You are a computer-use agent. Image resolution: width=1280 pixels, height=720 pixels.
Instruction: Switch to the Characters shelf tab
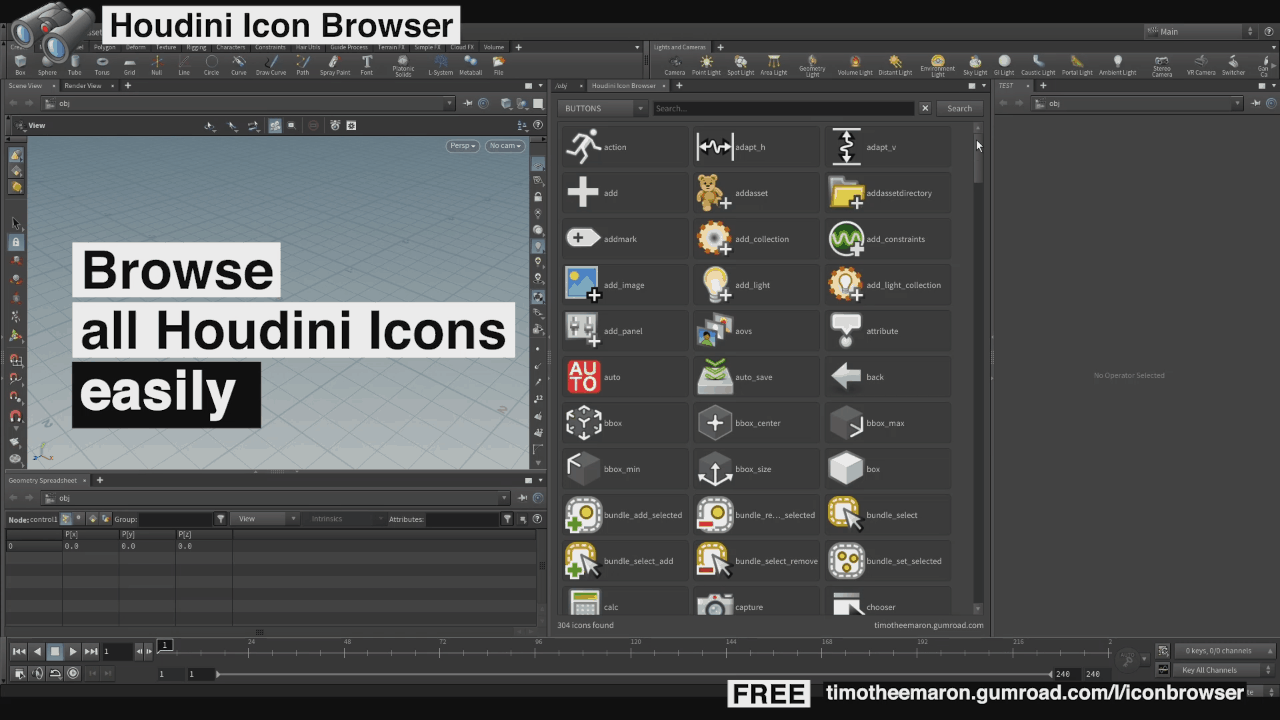tap(231, 47)
